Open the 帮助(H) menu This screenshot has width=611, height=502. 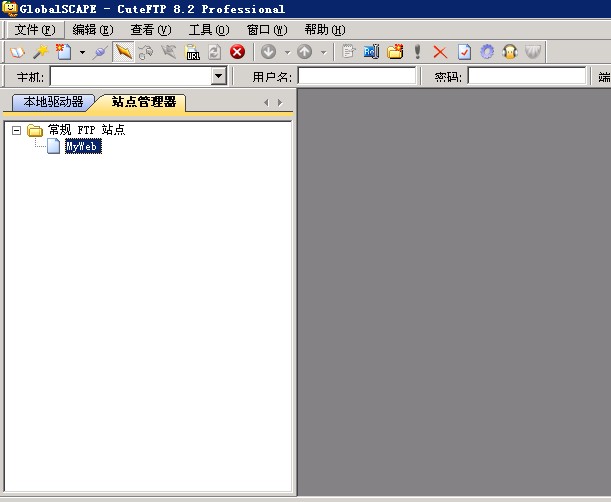325,30
